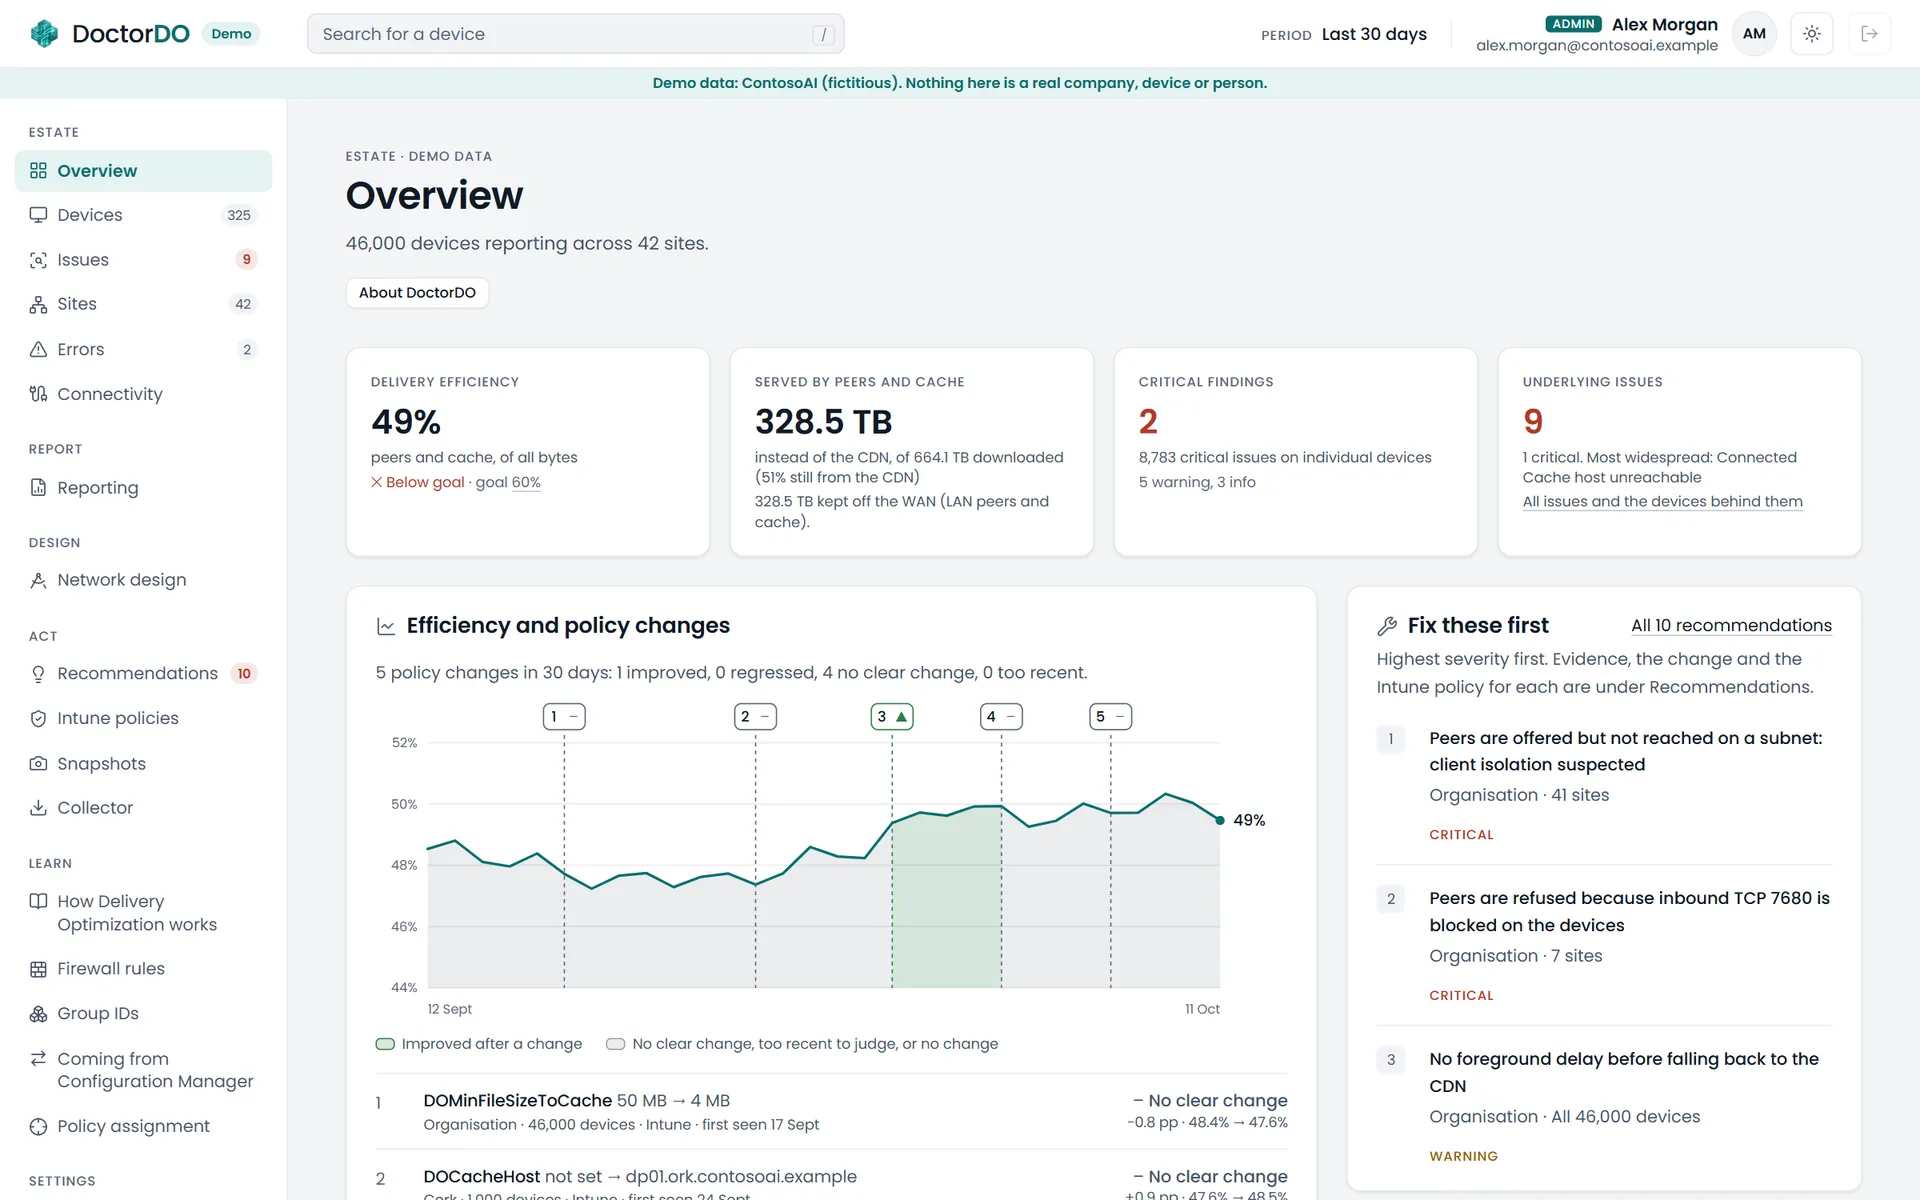Focus the Search for a device field
The height and width of the screenshot is (1200, 1920).
[575, 34]
